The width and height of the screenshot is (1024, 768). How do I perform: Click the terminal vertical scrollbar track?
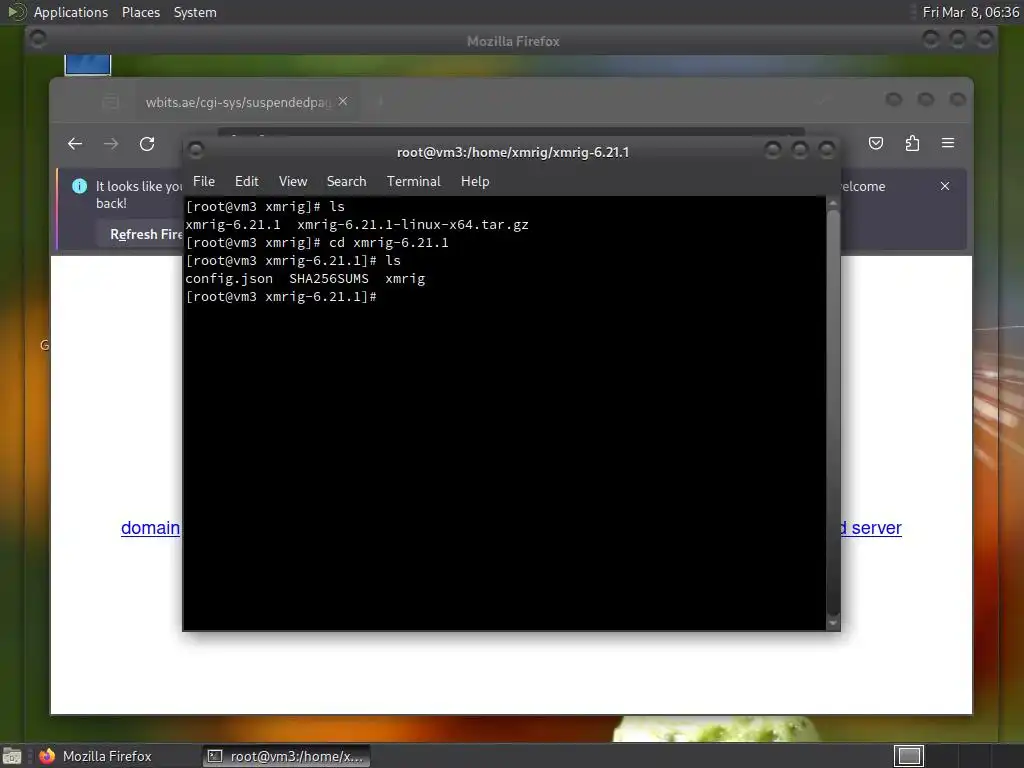pyautogui.click(x=833, y=413)
